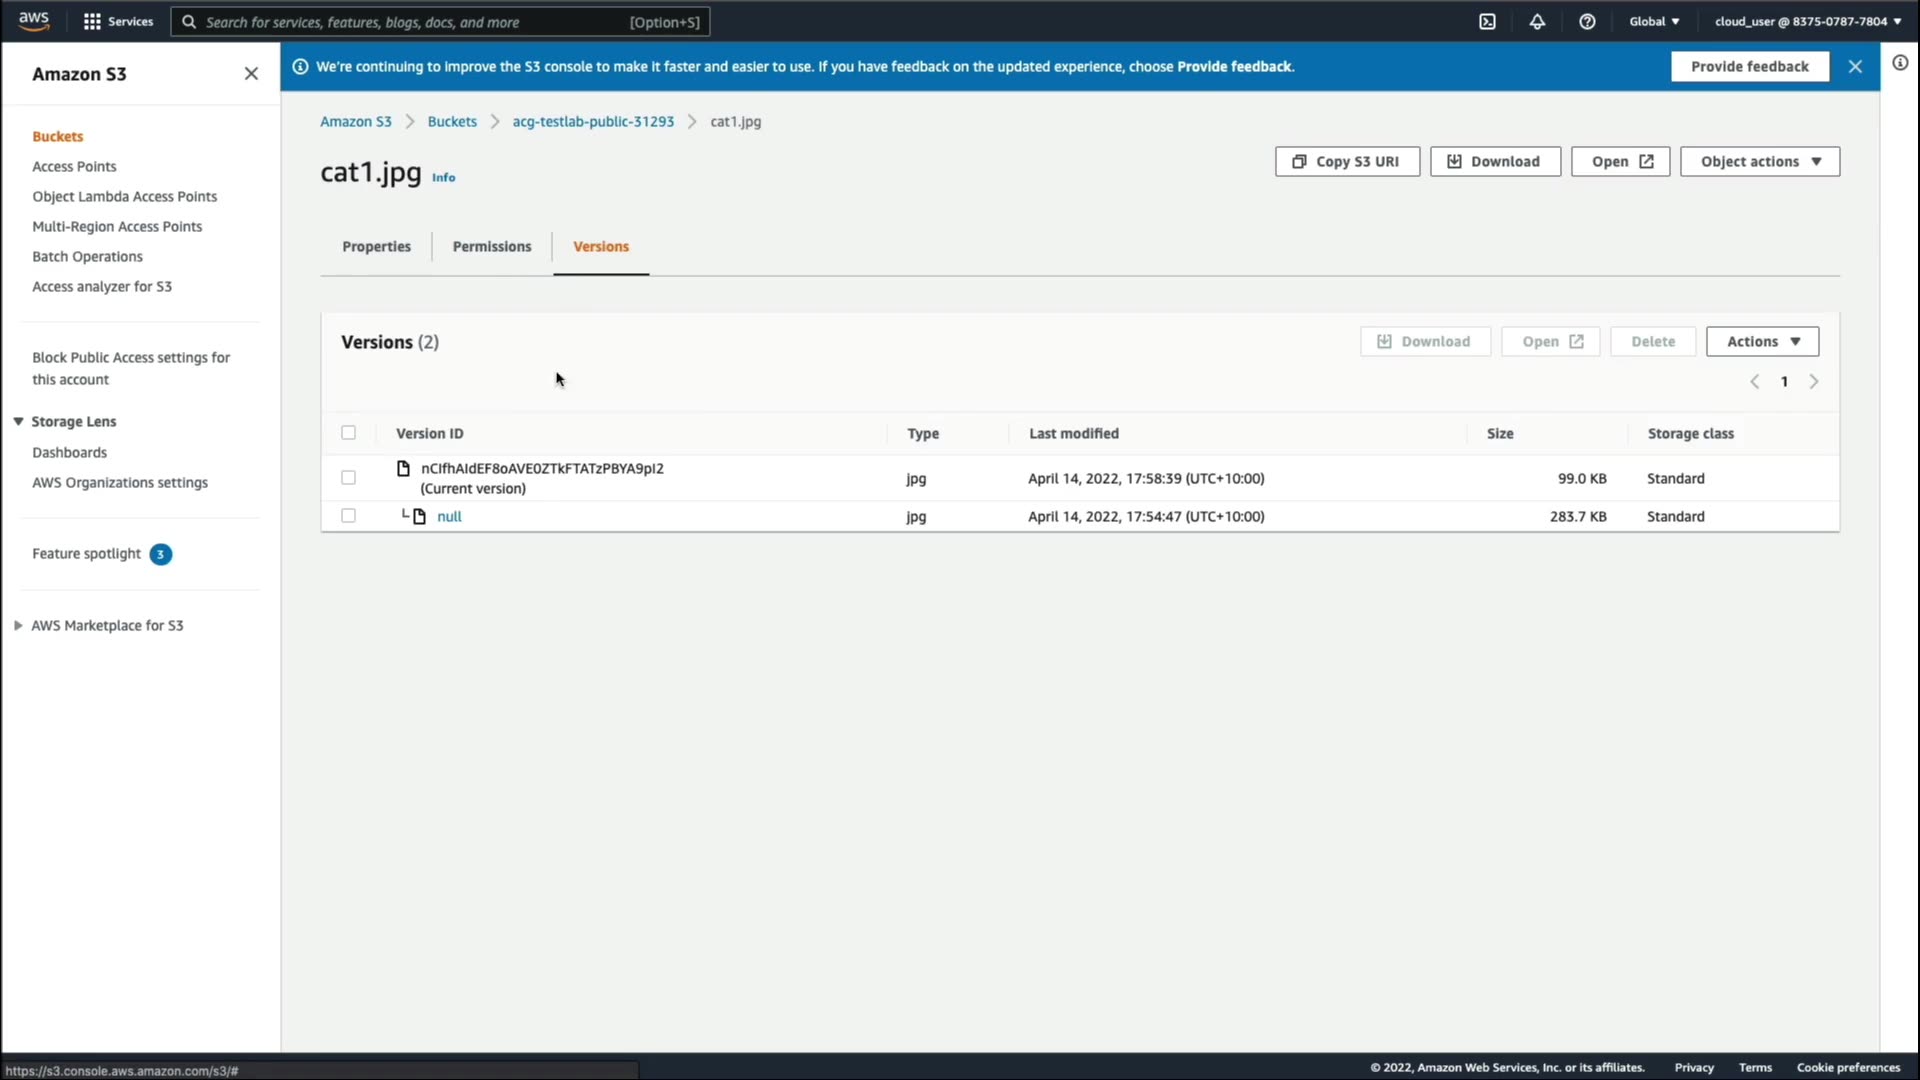Open the AWS CloudShell icon
The height and width of the screenshot is (1080, 1920).
[1487, 22]
